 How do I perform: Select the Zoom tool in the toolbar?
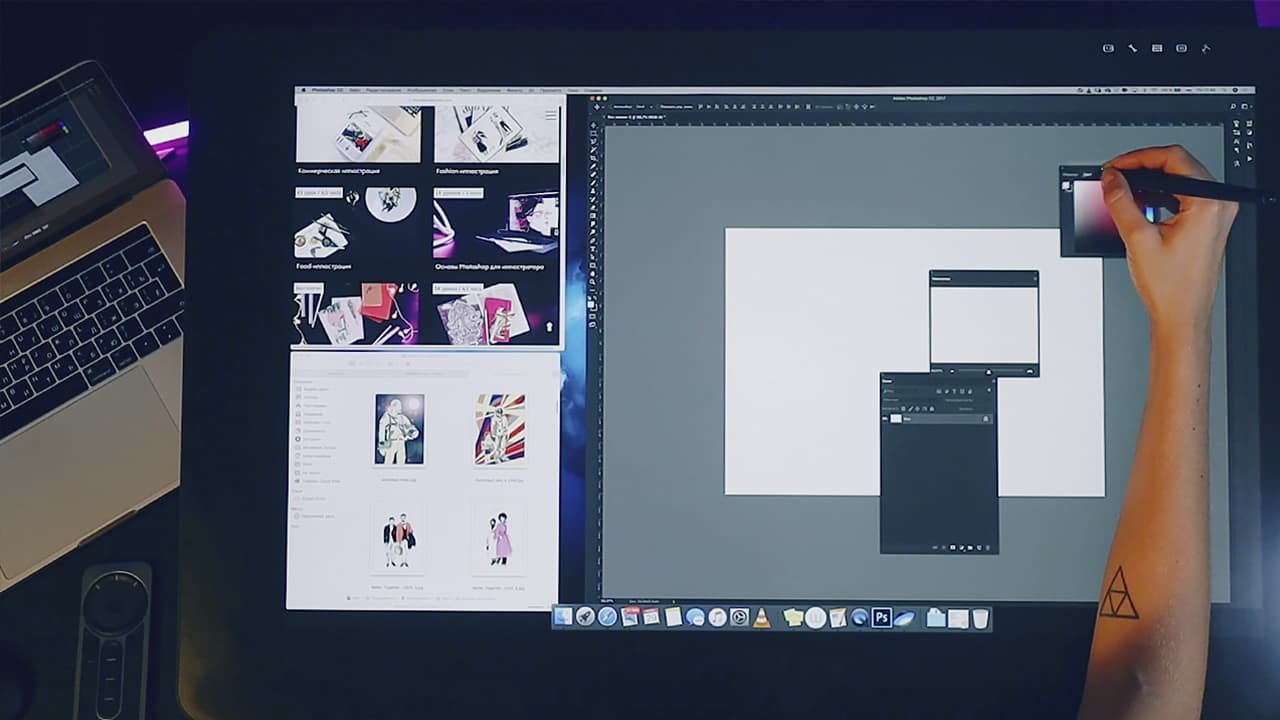tap(593, 281)
